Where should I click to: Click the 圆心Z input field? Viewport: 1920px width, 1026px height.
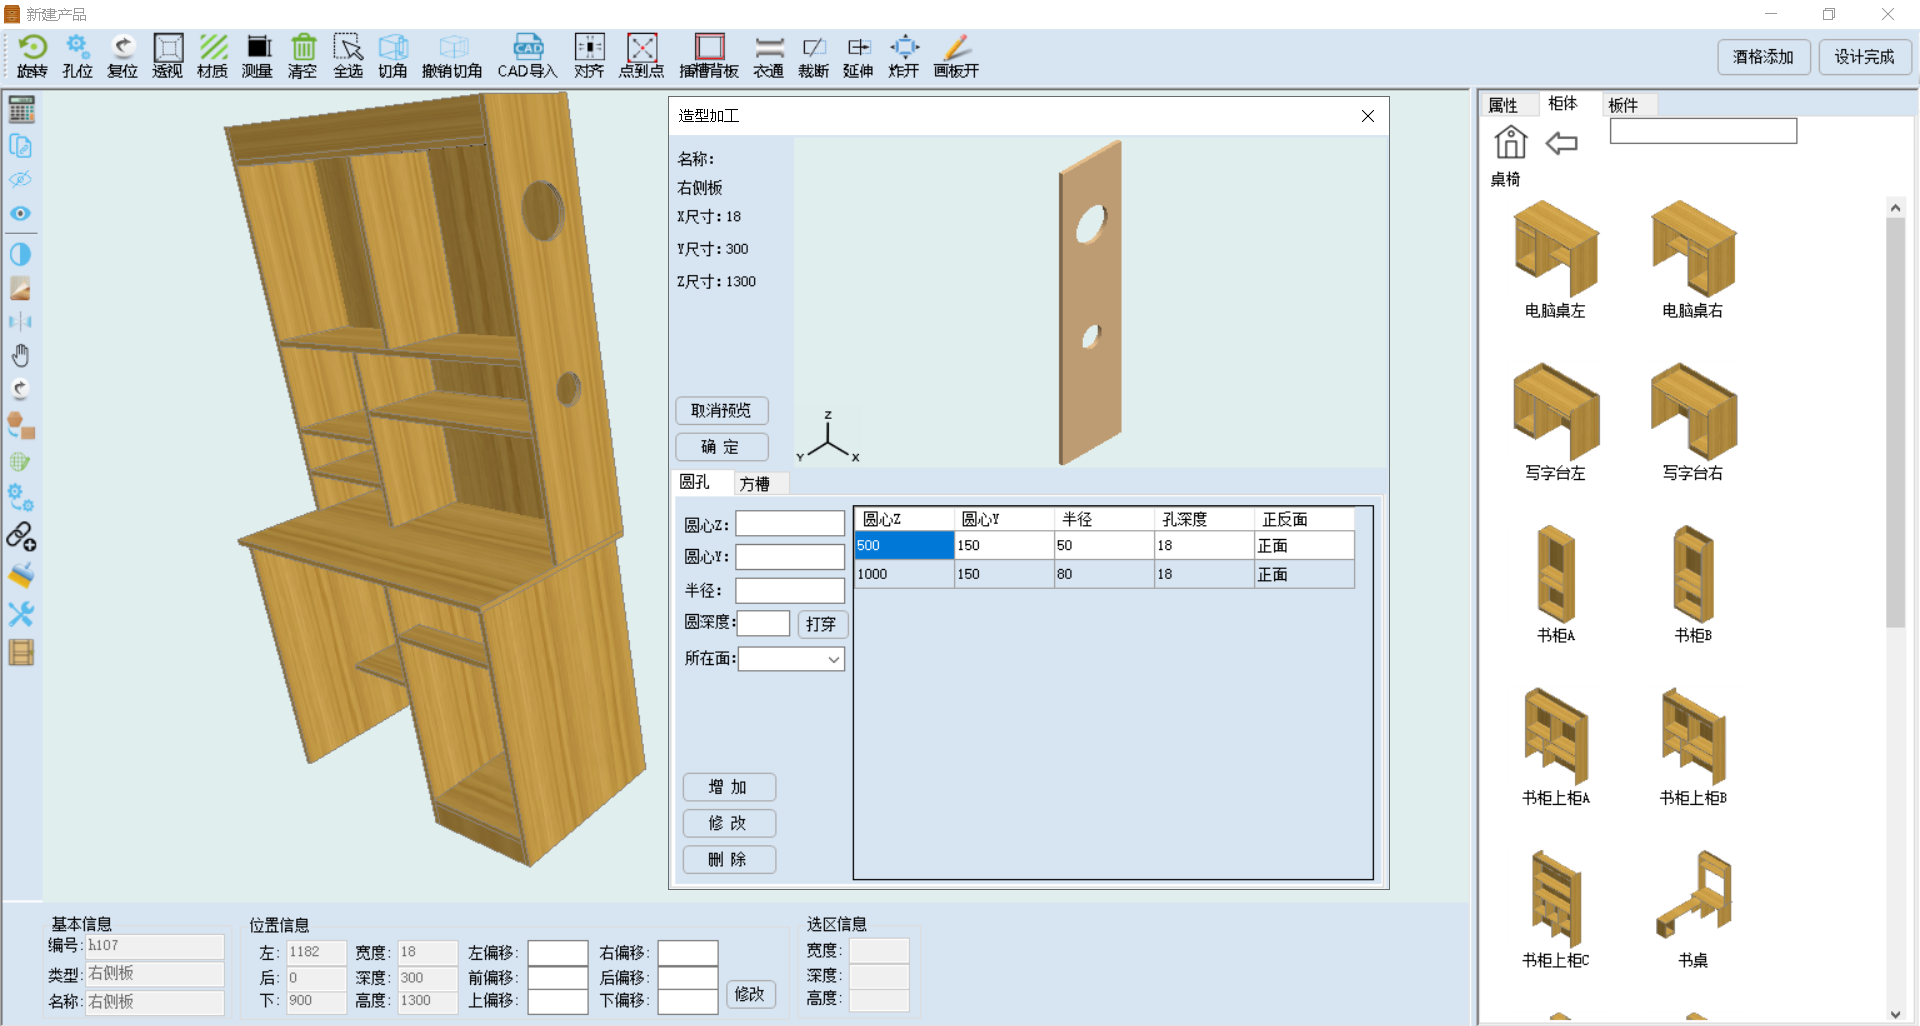pyautogui.click(x=791, y=524)
